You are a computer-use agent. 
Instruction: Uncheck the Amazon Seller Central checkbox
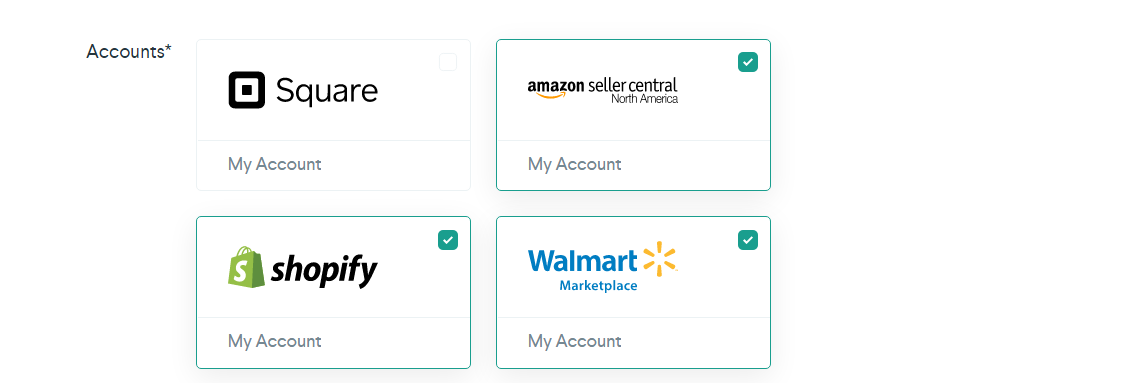coord(748,62)
